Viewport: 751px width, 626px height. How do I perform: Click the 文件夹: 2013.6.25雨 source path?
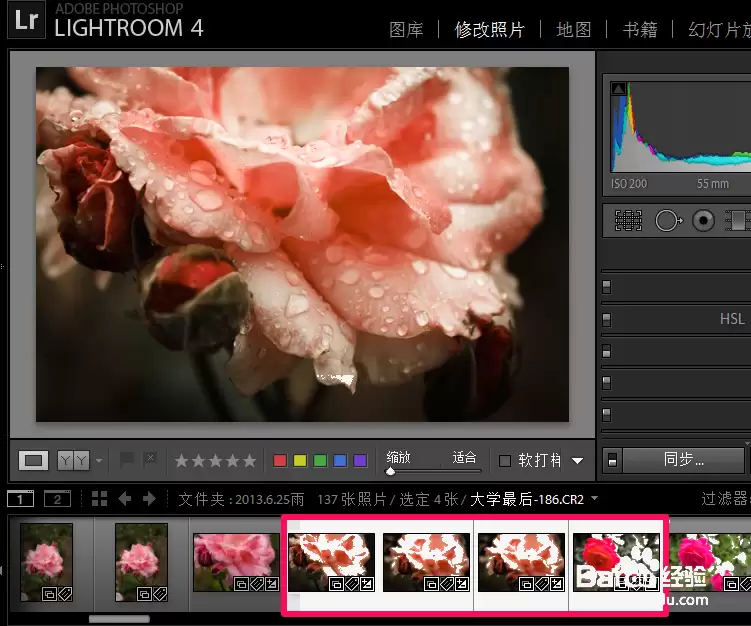point(241,500)
